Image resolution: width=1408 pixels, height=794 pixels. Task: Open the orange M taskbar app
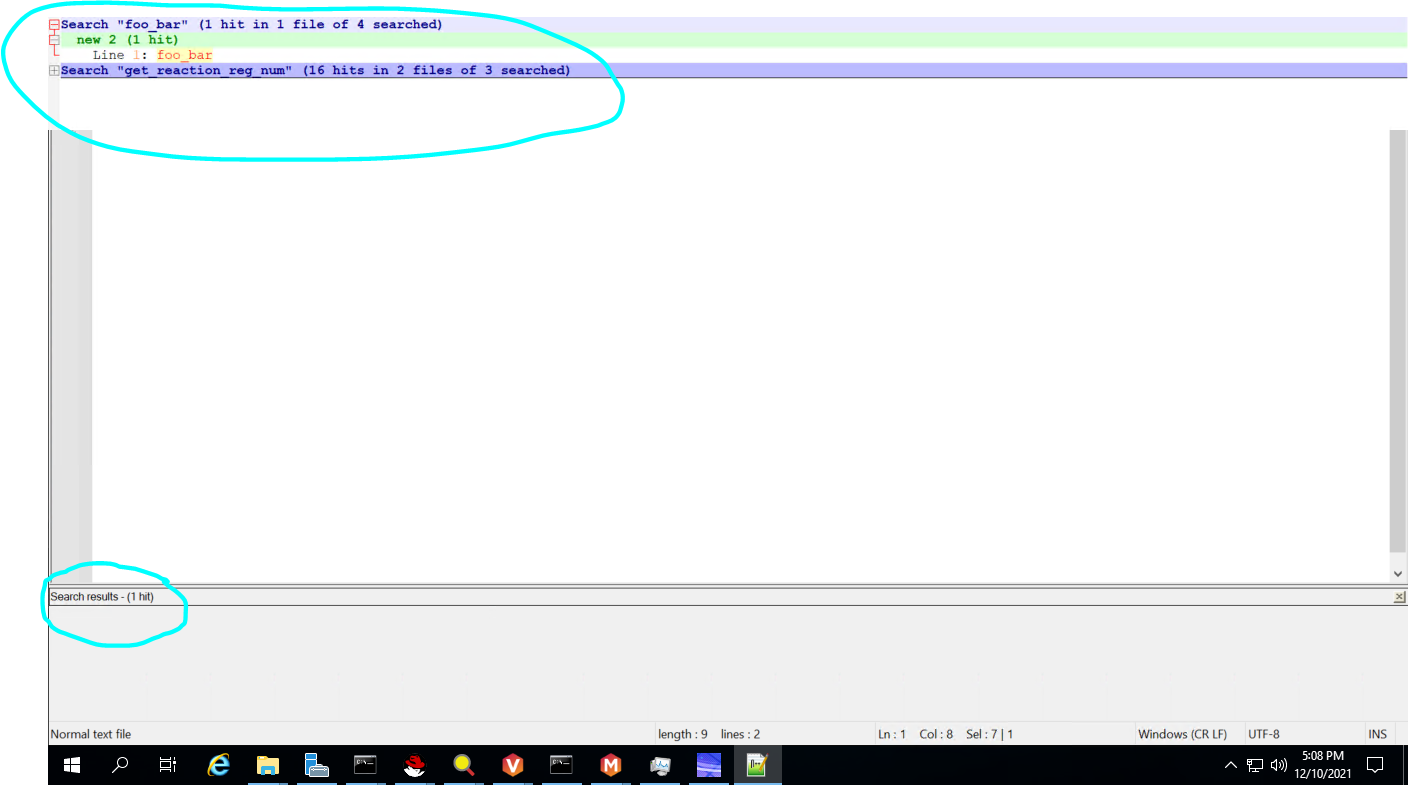point(610,766)
